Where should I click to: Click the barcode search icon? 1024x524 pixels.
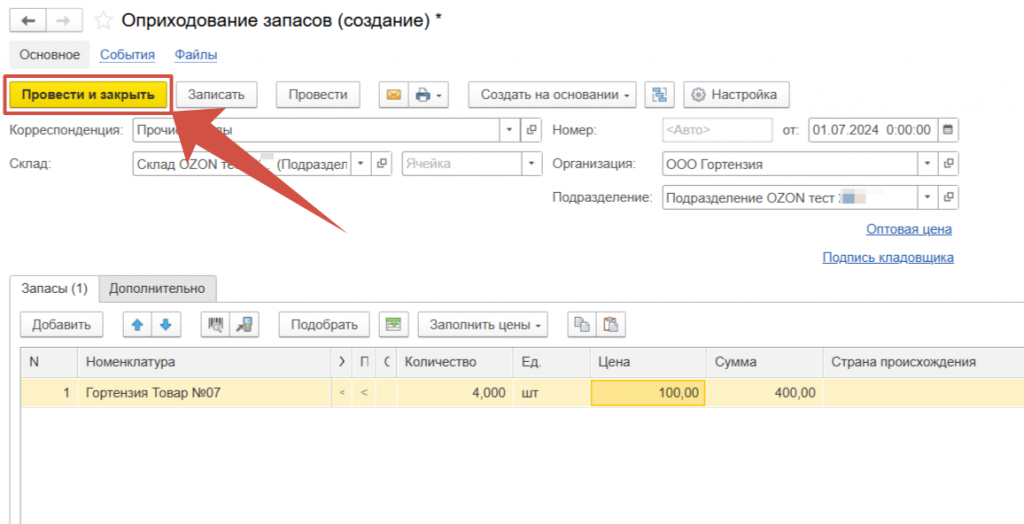[x=214, y=324]
